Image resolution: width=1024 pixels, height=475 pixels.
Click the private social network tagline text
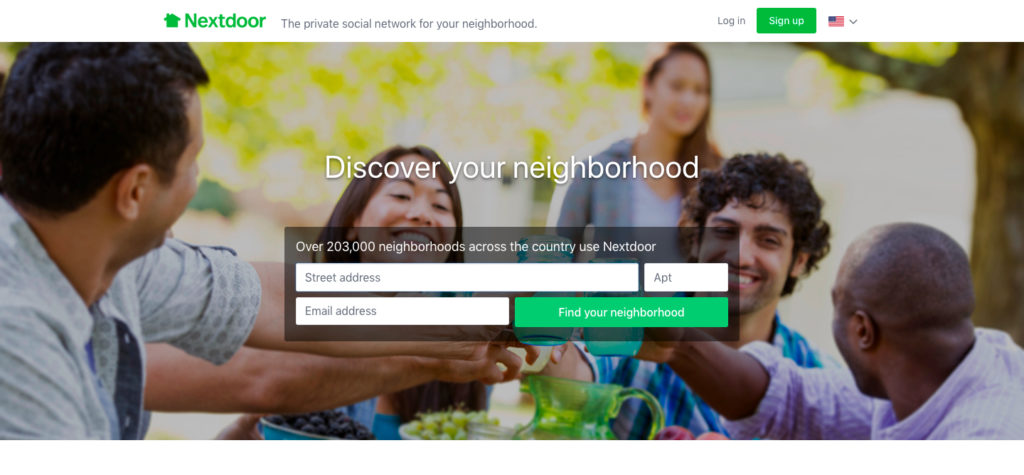tap(409, 24)
